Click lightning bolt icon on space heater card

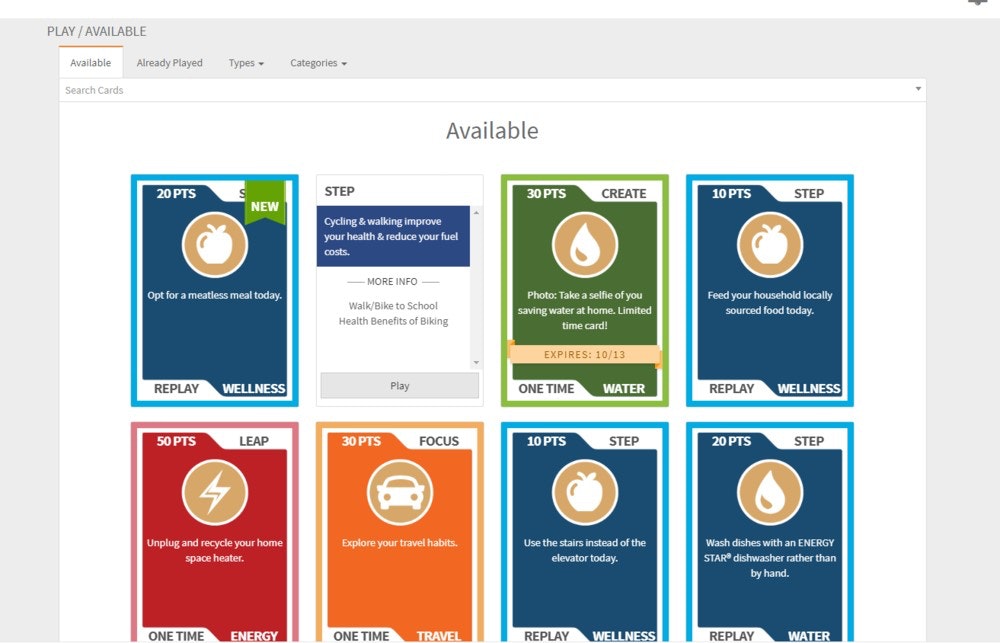pyautogui.click(x=214, y=492)
